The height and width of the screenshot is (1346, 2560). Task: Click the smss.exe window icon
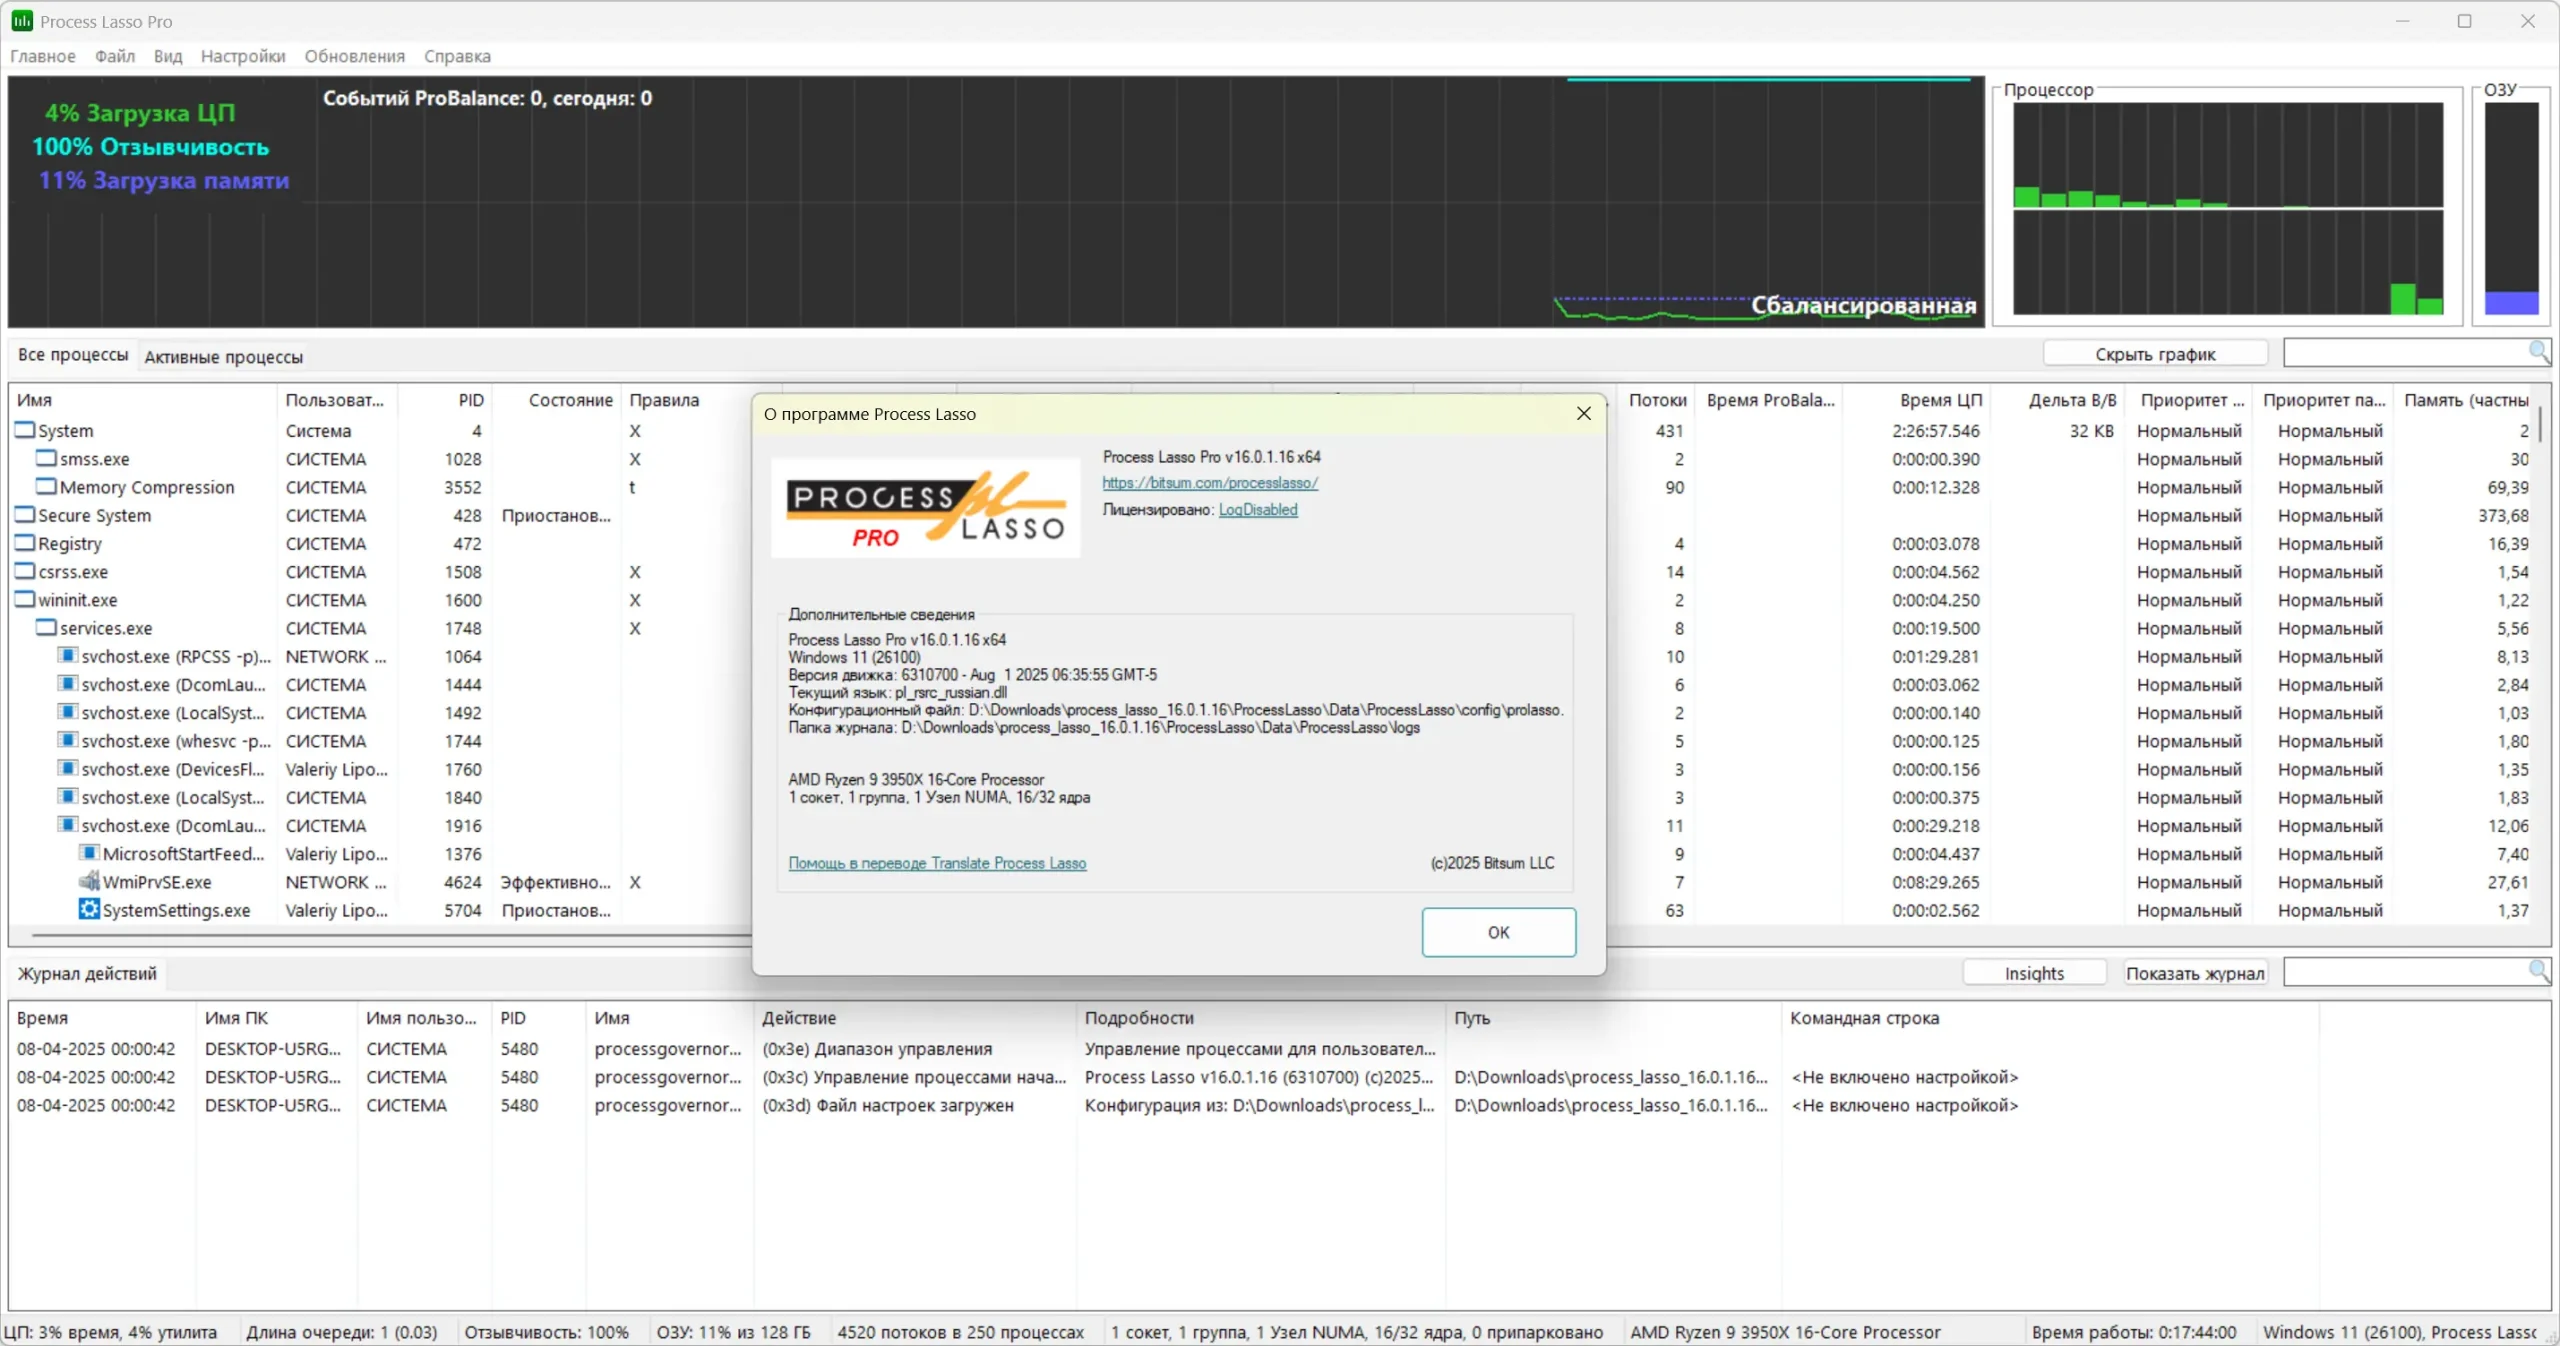point(46,458)
